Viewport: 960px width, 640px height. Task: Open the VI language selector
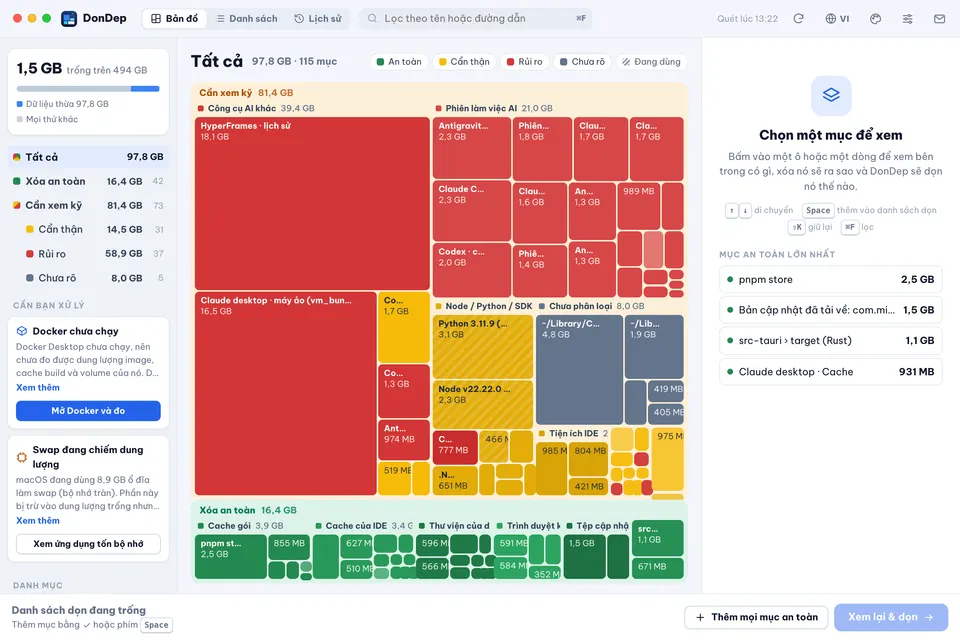(837, 18)
